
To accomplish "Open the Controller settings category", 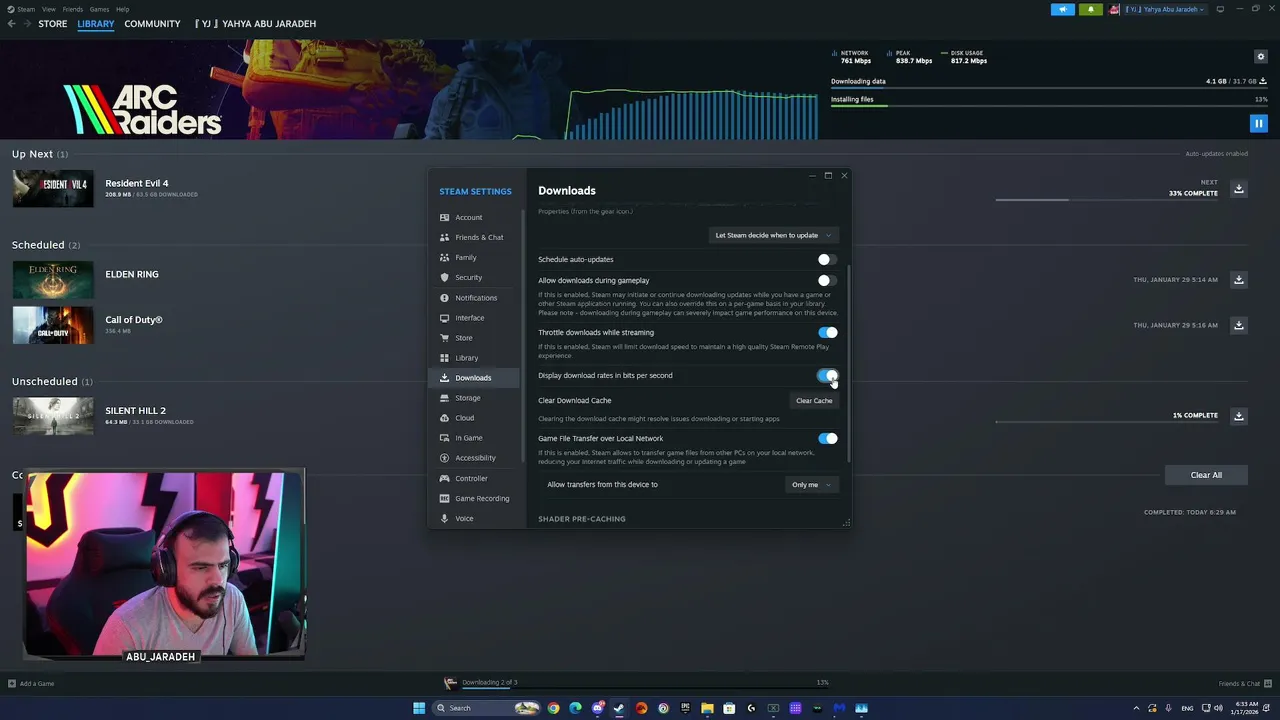I will 475,478.
